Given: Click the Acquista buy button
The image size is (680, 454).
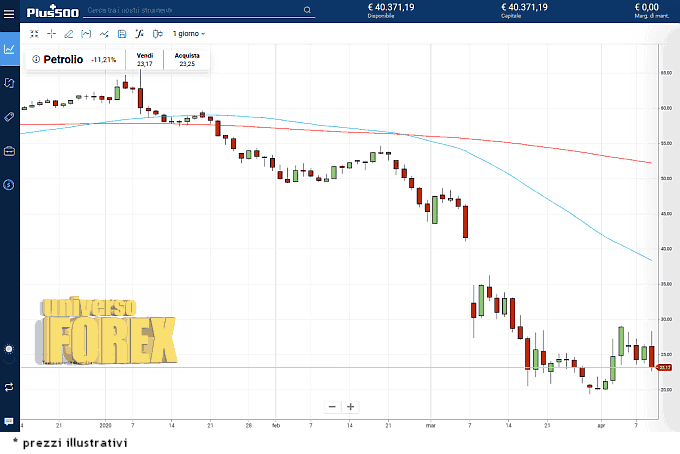Looking at the screenshot, I should pyautogui.click(x=187, y=60).
